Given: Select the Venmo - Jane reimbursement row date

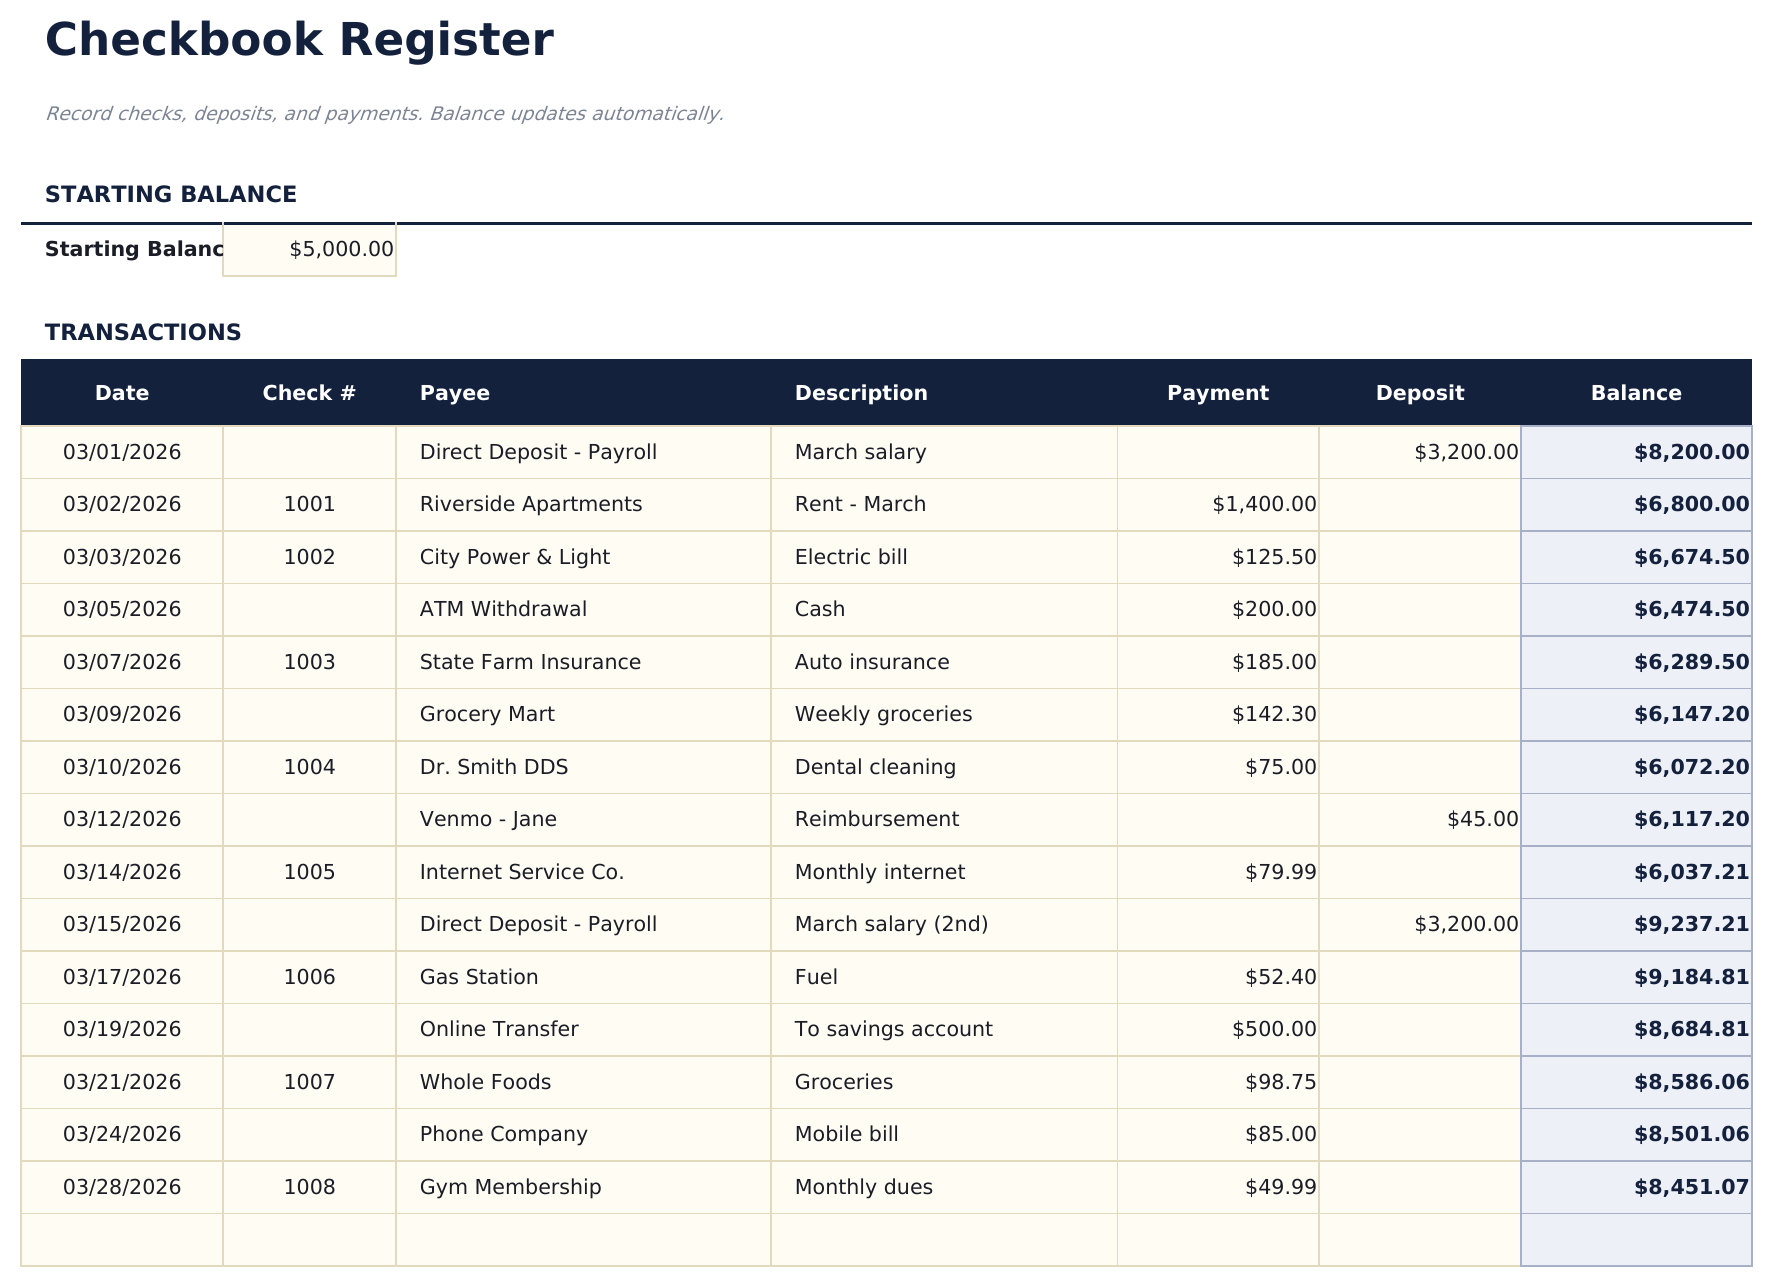Looking at the screenshot, I should 121,818.
